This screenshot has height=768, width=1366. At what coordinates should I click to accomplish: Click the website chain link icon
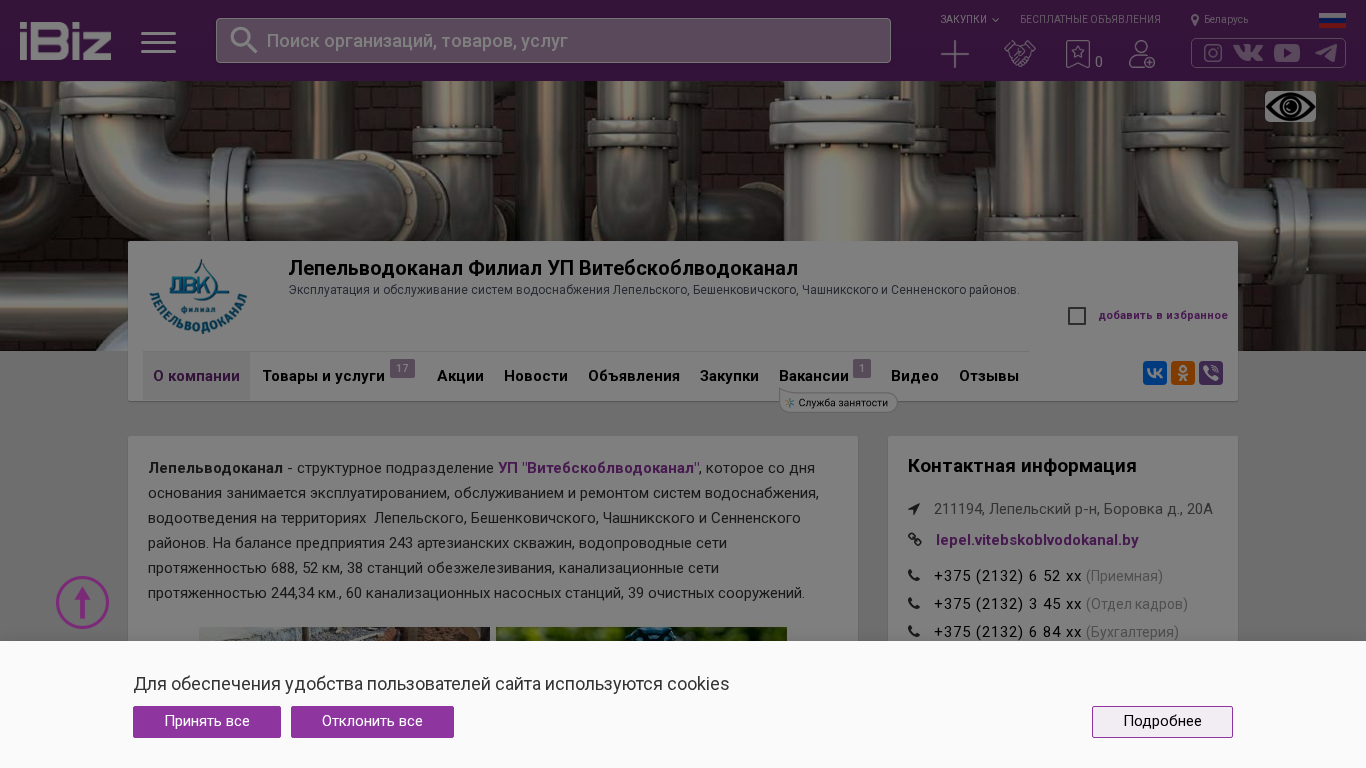(914, 539)
